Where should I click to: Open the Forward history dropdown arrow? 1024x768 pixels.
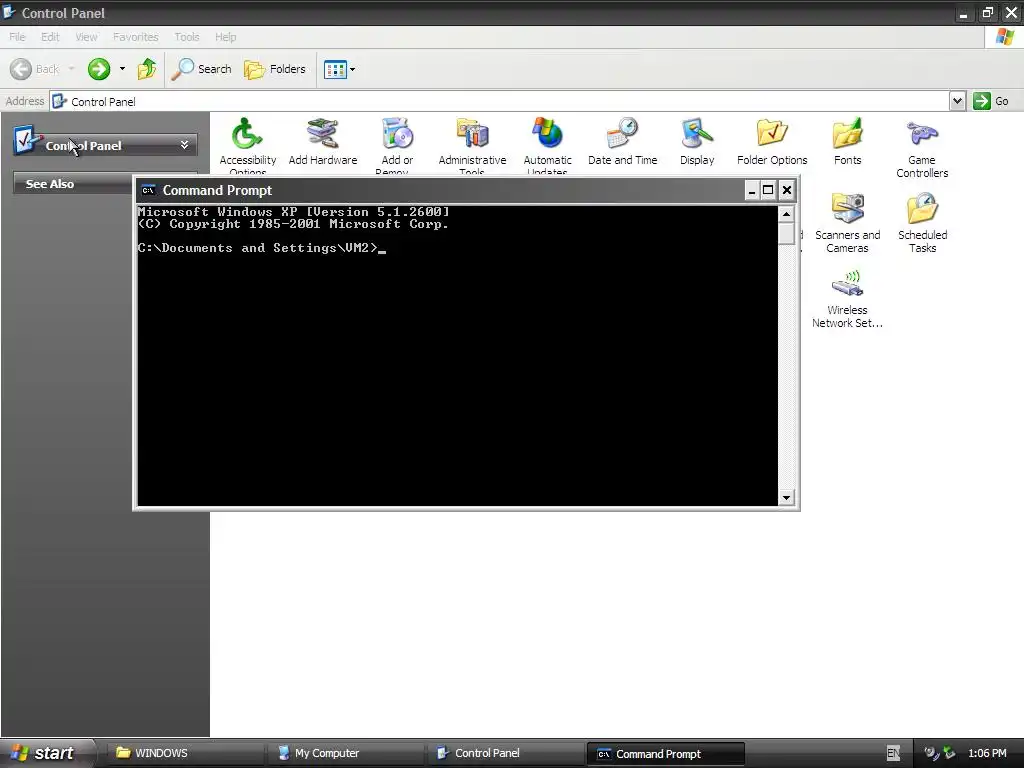point(122,69)
